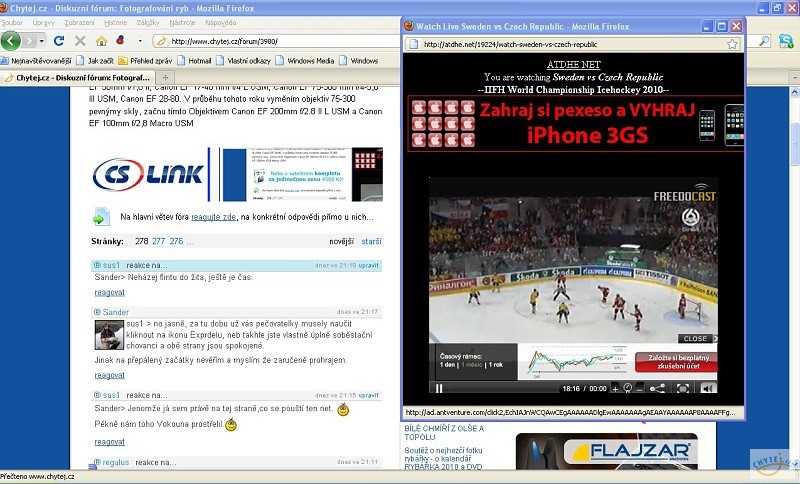
Task: Click the FLAJZAR banner ad
Action: click(x=606, y=452)
